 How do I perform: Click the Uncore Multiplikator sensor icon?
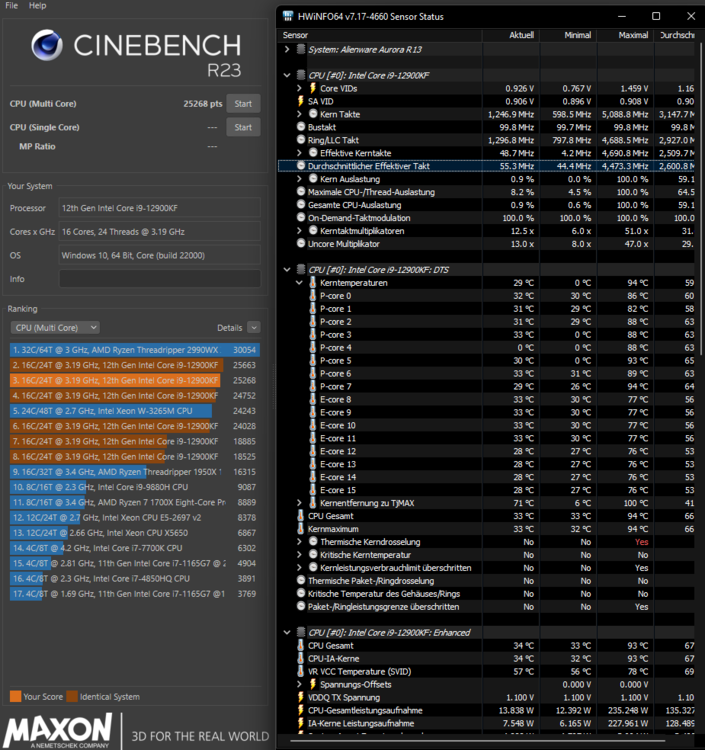300,244
